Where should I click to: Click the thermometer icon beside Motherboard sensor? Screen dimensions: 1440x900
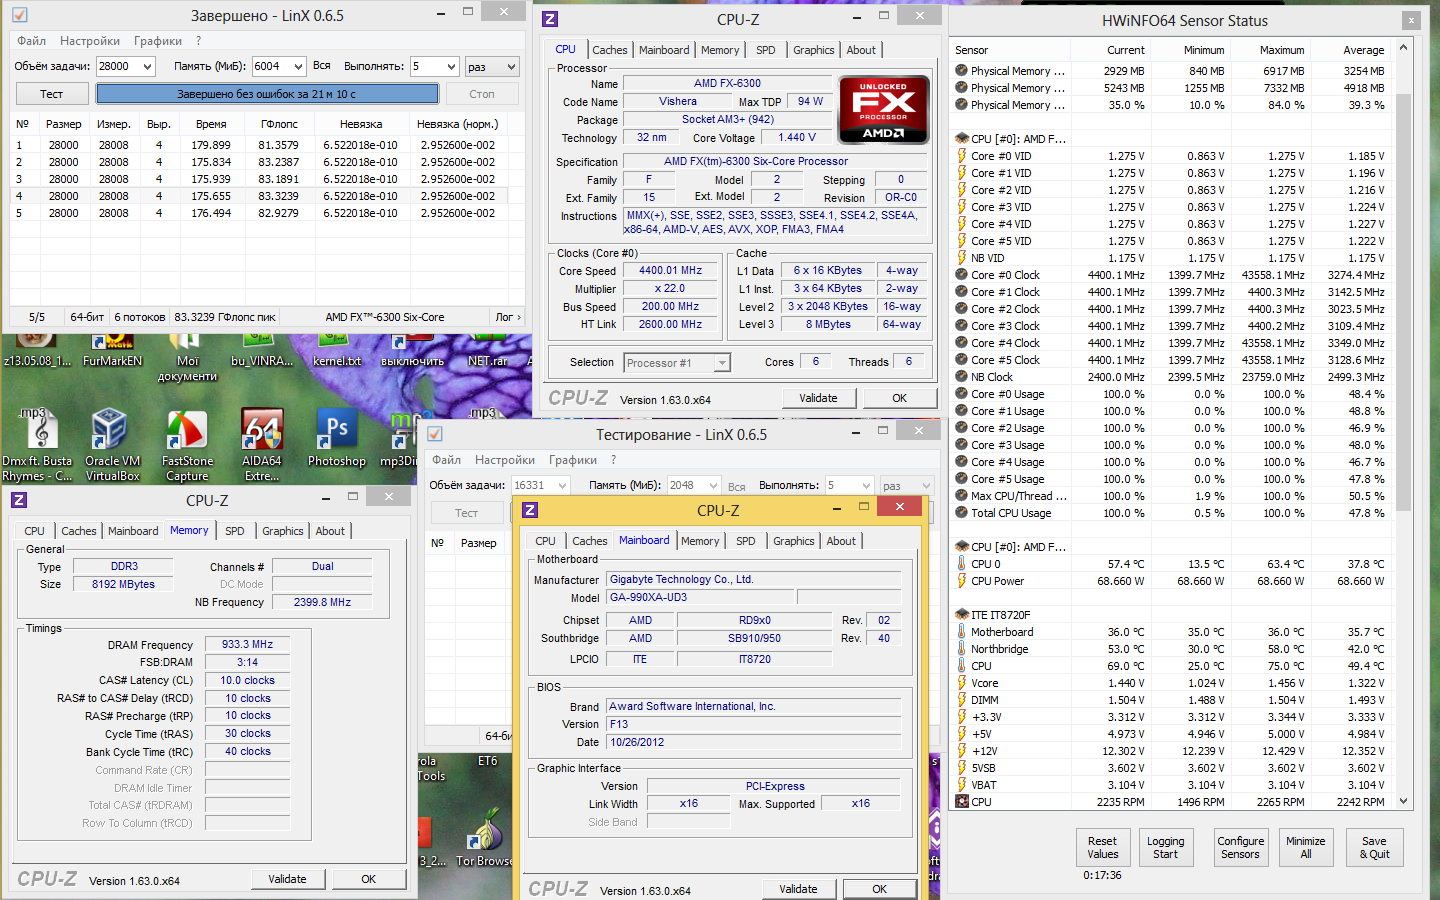[962, 632]
